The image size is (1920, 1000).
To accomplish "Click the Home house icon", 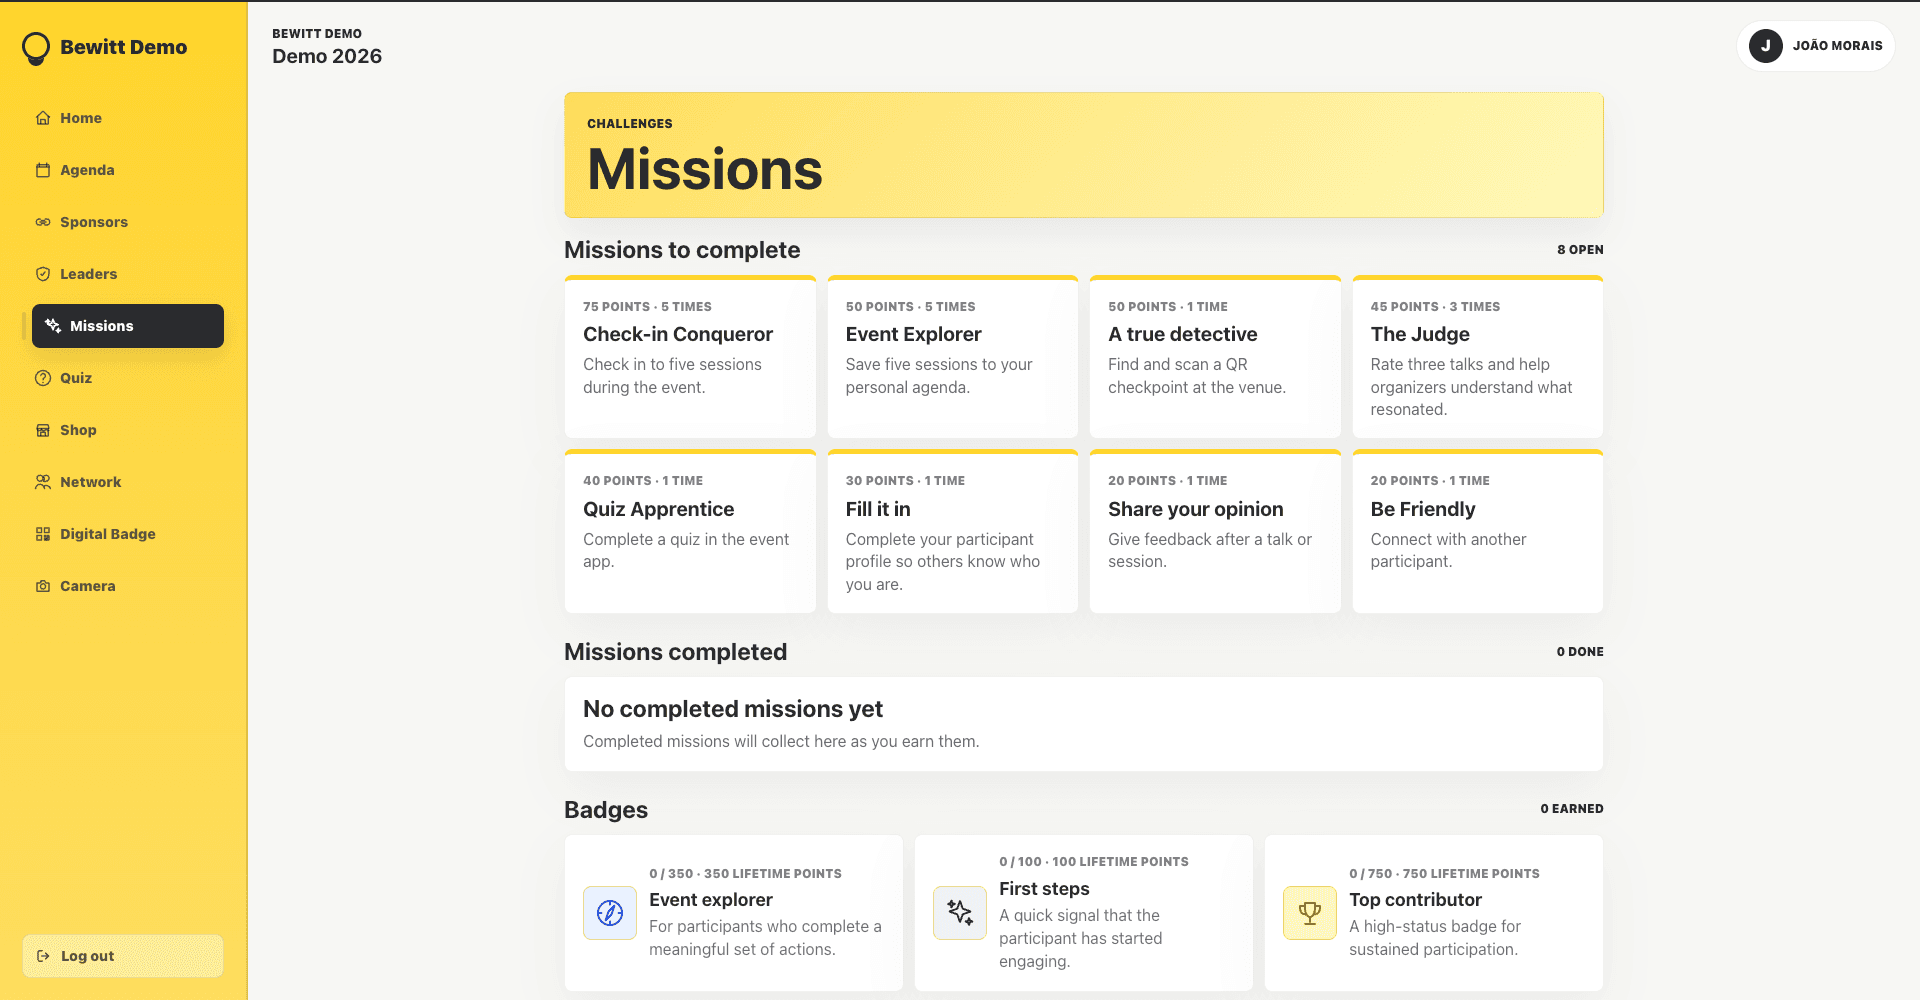I will pos(43,118).
